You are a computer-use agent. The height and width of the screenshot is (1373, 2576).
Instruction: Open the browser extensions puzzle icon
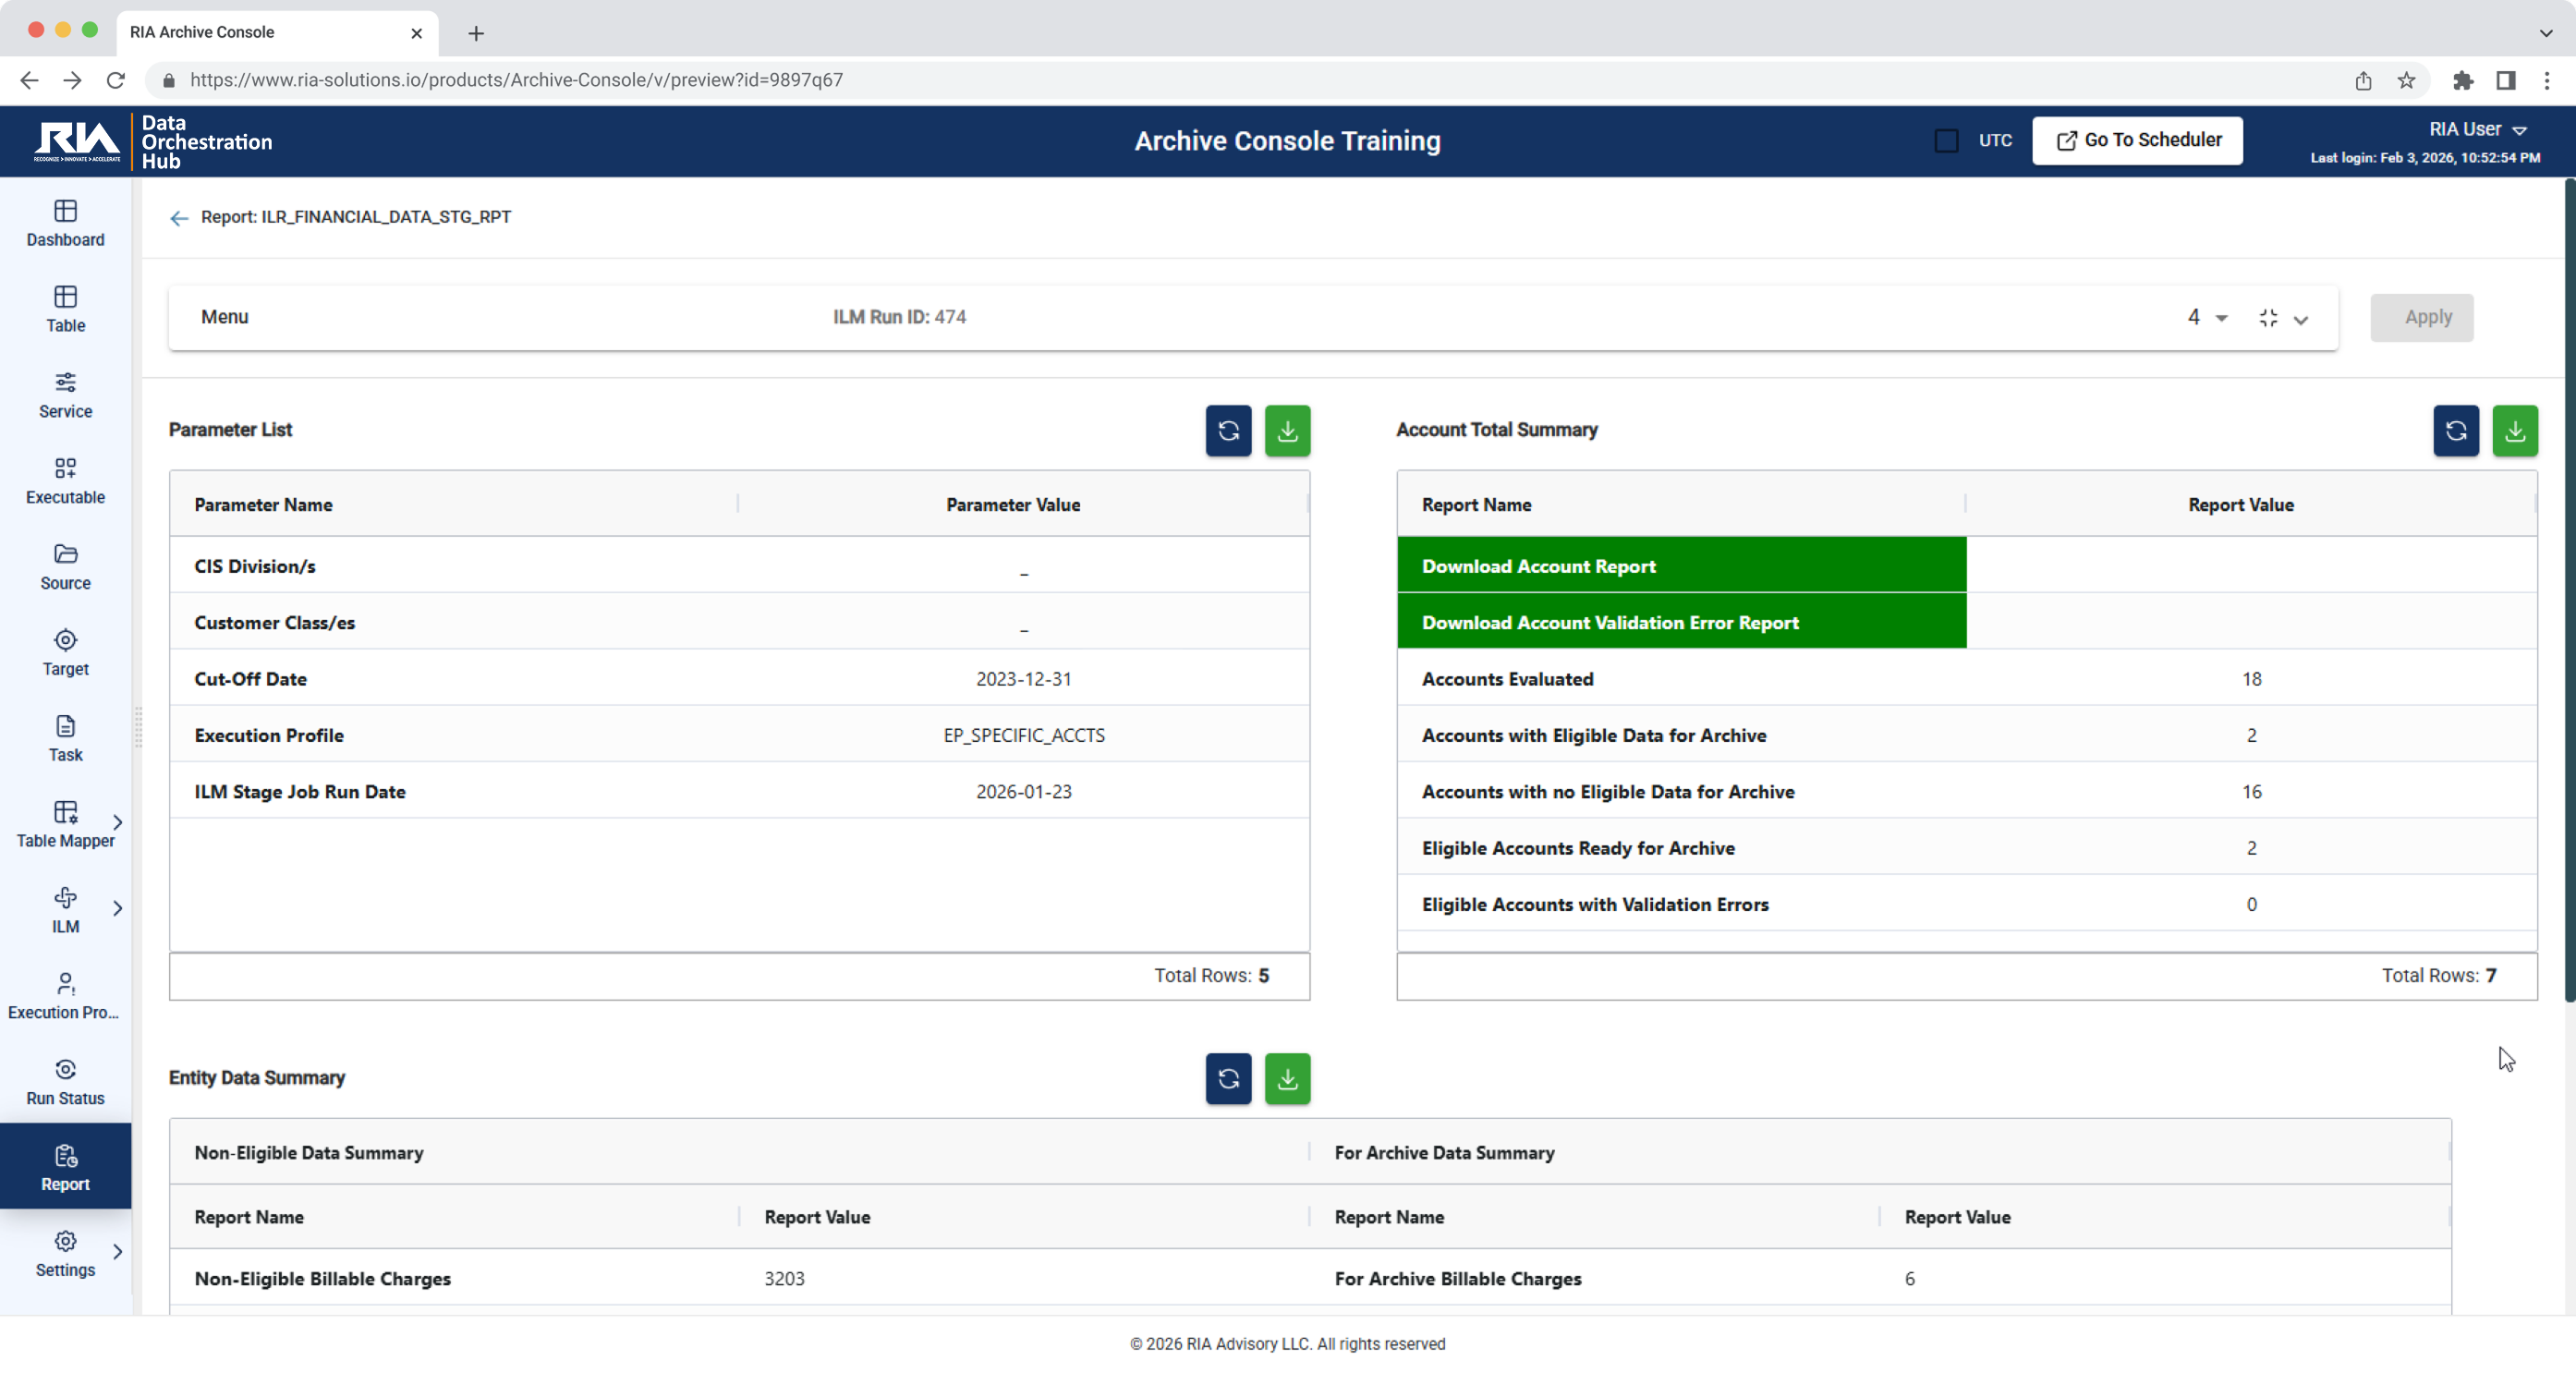[x=2462, y=80]
